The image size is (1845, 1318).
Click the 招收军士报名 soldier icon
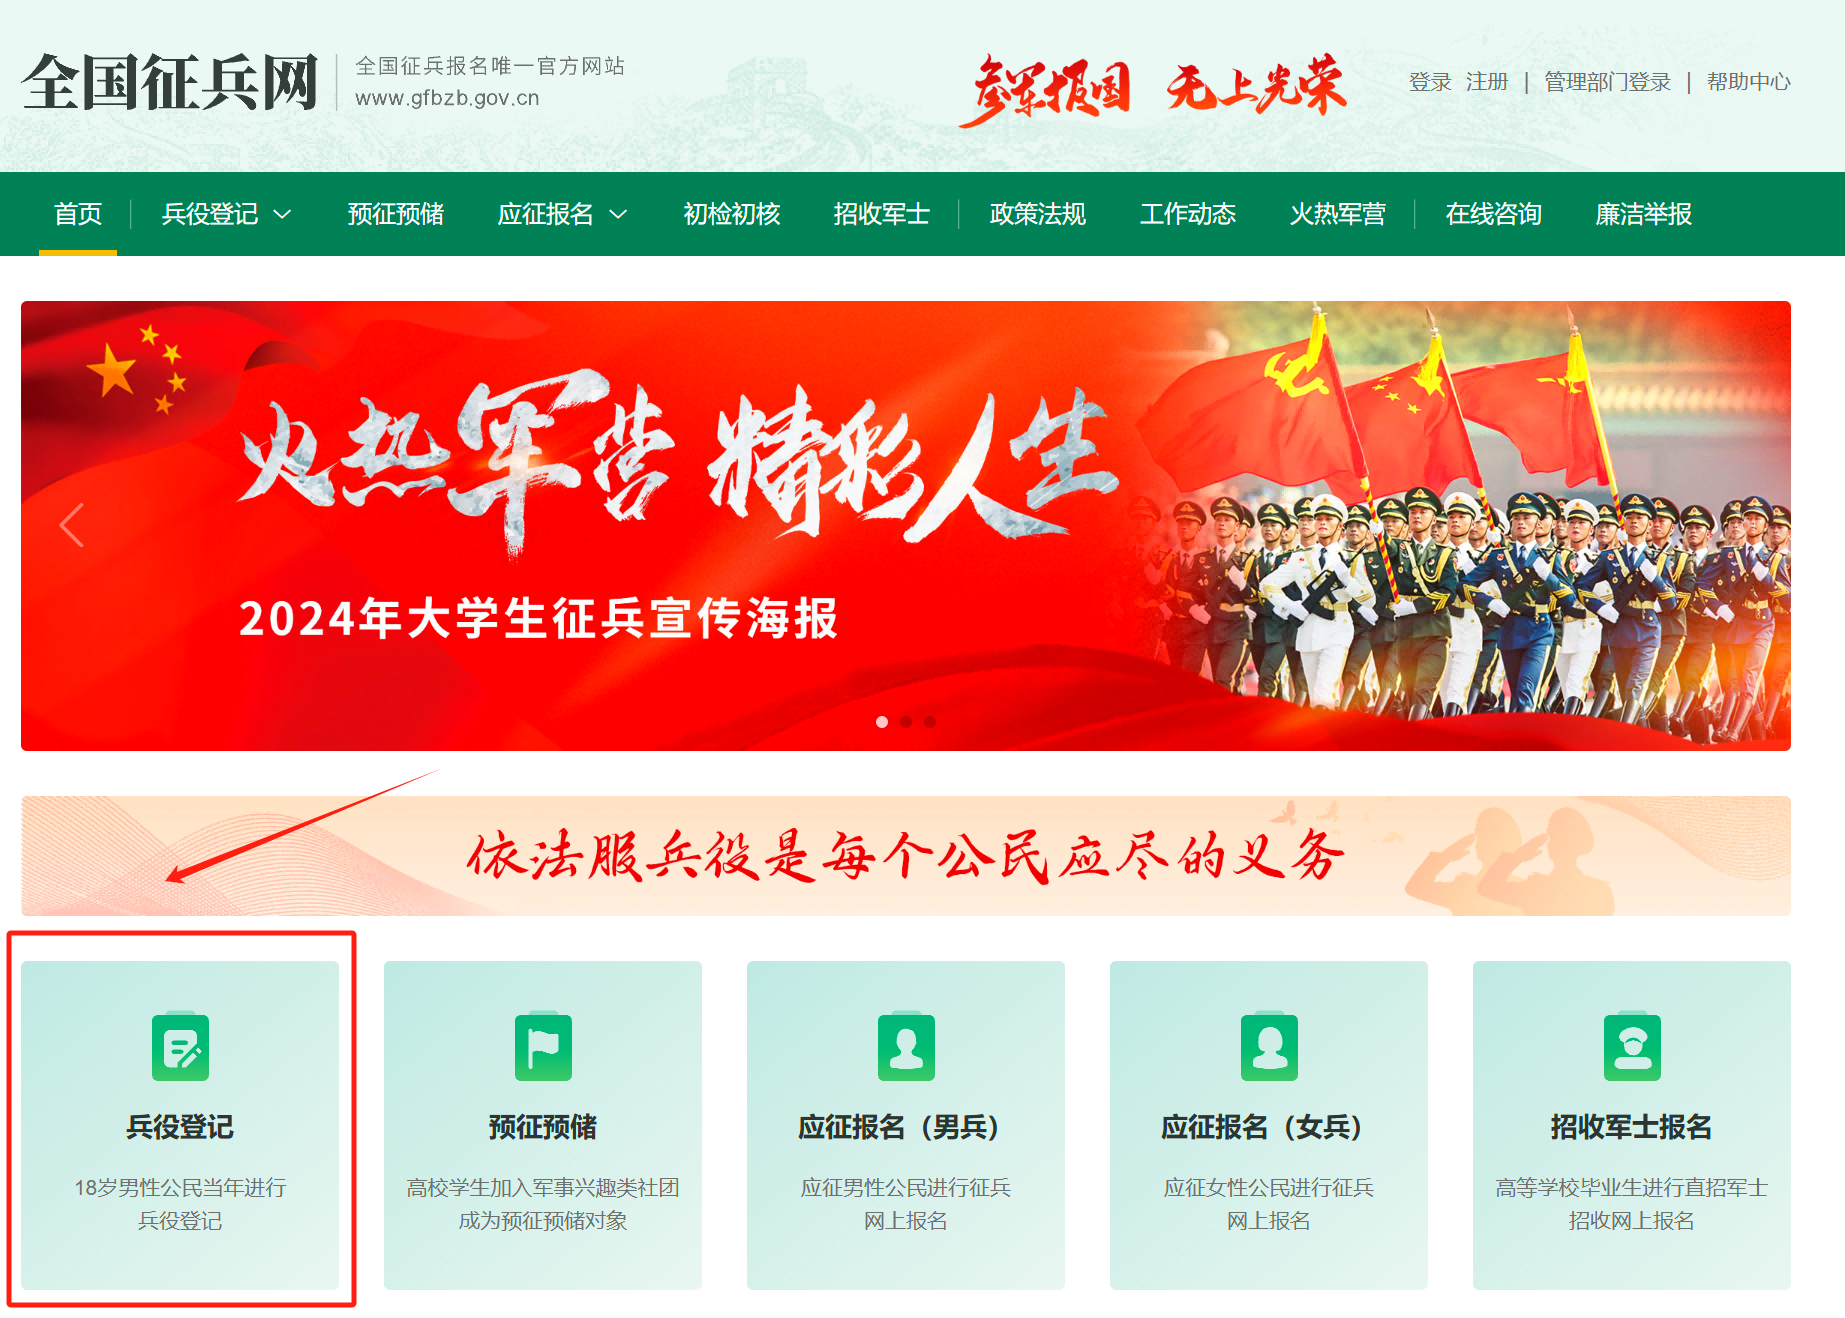click(1632, 1047)
